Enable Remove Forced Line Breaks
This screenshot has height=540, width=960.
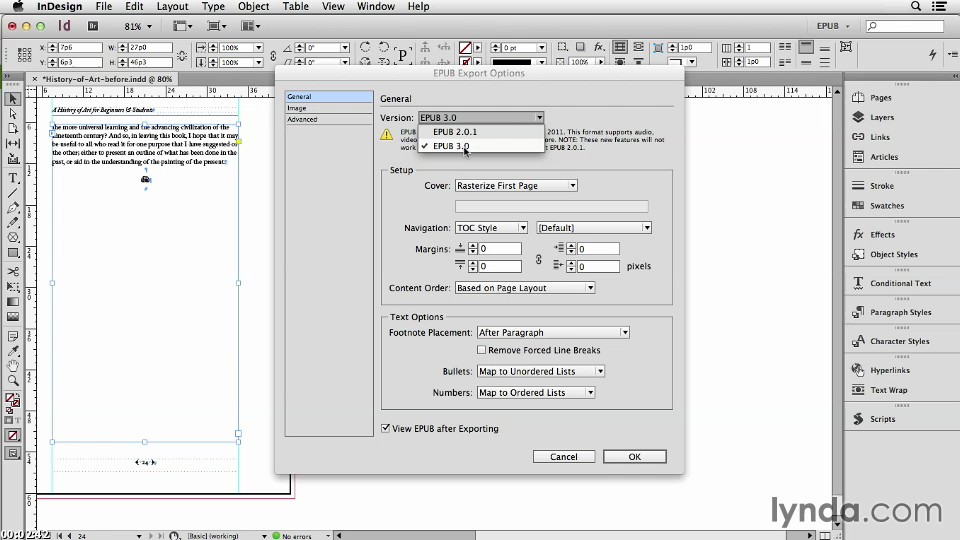point(481,350)
